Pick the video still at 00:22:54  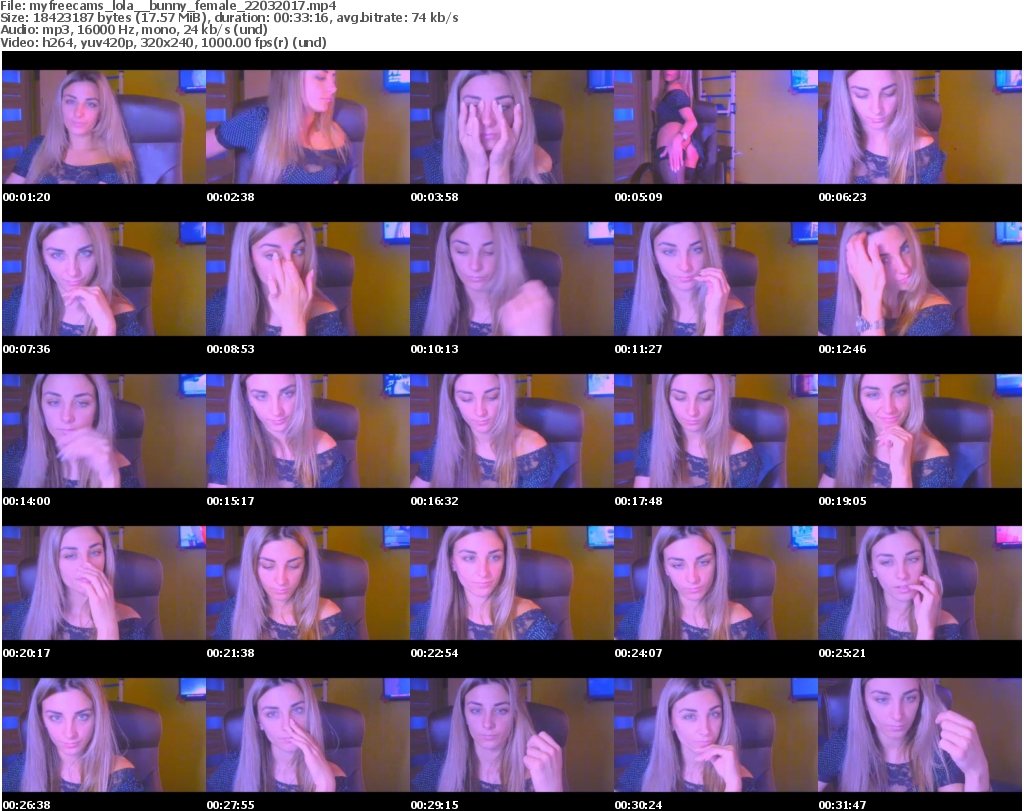(512, 582)
